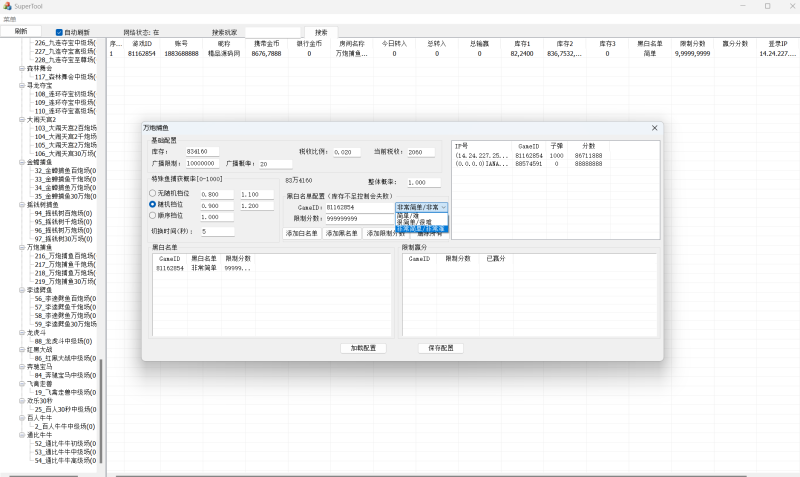800x477 pixels.
Task: Close the 万炮捕鱼 dialog
Action: [654, 128]
